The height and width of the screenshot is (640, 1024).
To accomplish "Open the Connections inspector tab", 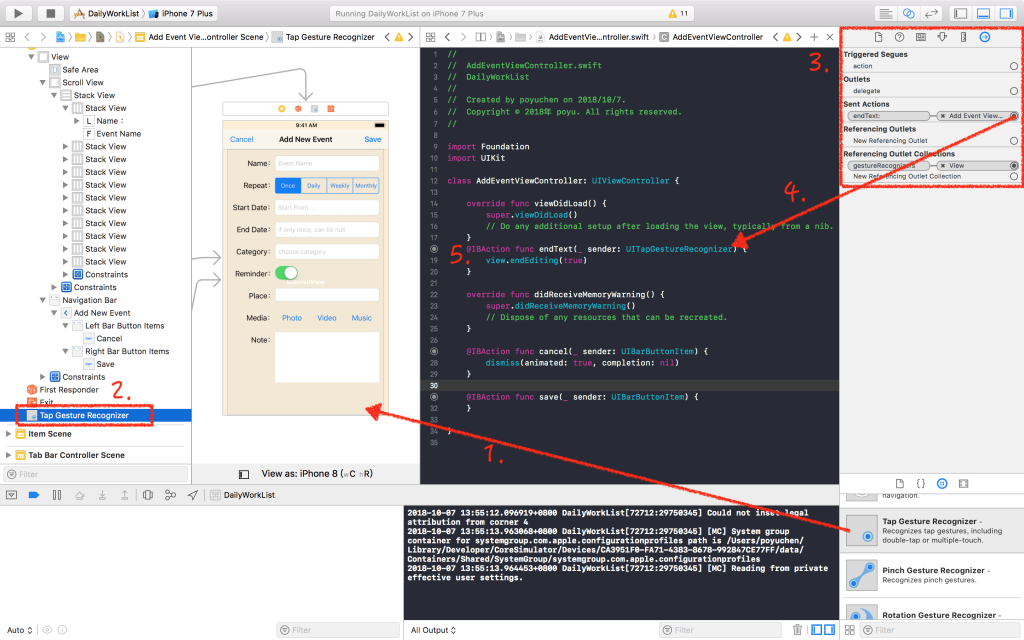I will click(x=985, y=37).
